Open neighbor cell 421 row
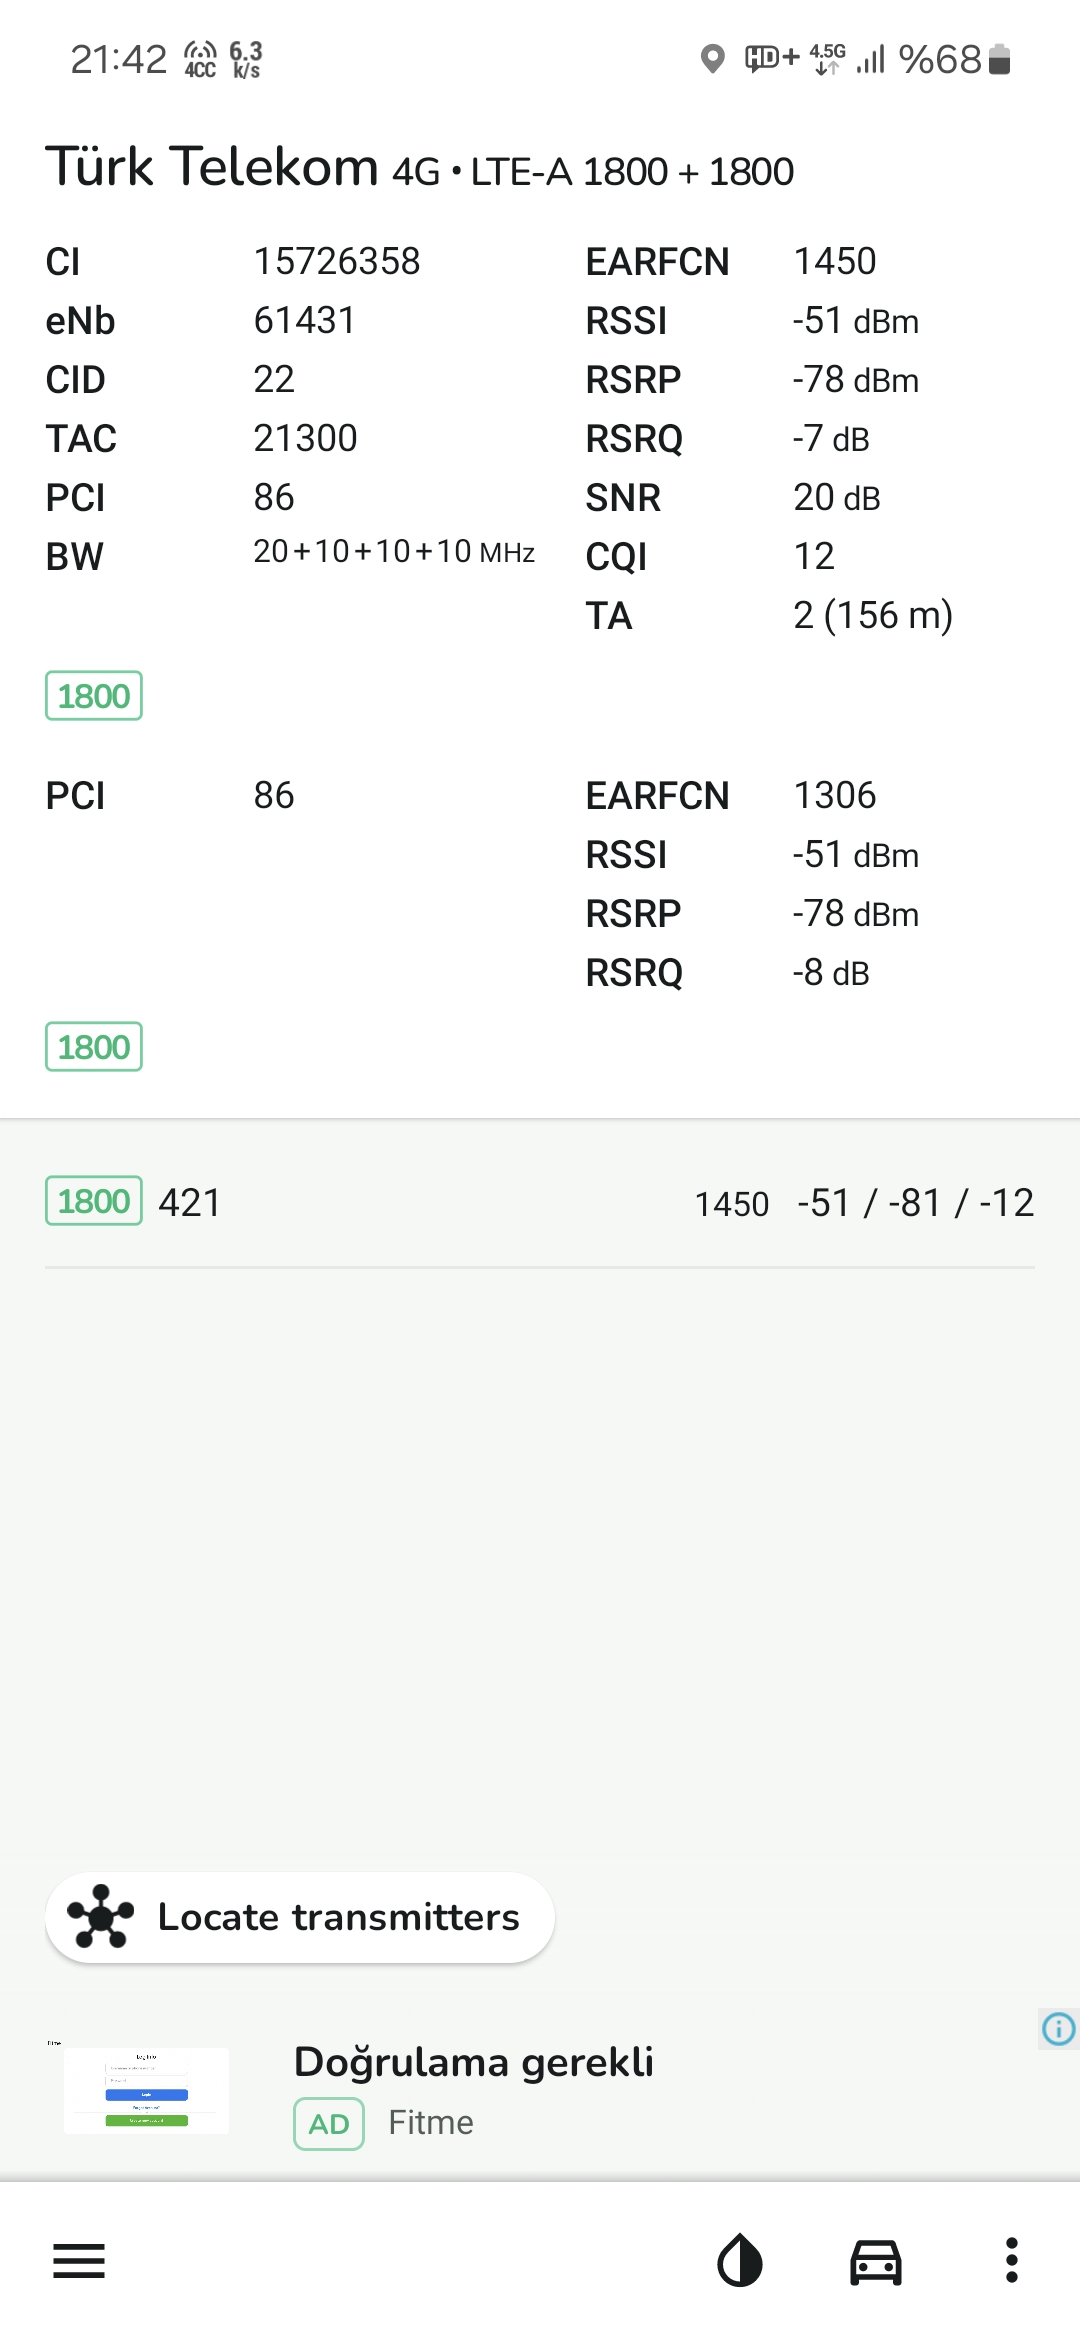 [x=540, y=1203]
